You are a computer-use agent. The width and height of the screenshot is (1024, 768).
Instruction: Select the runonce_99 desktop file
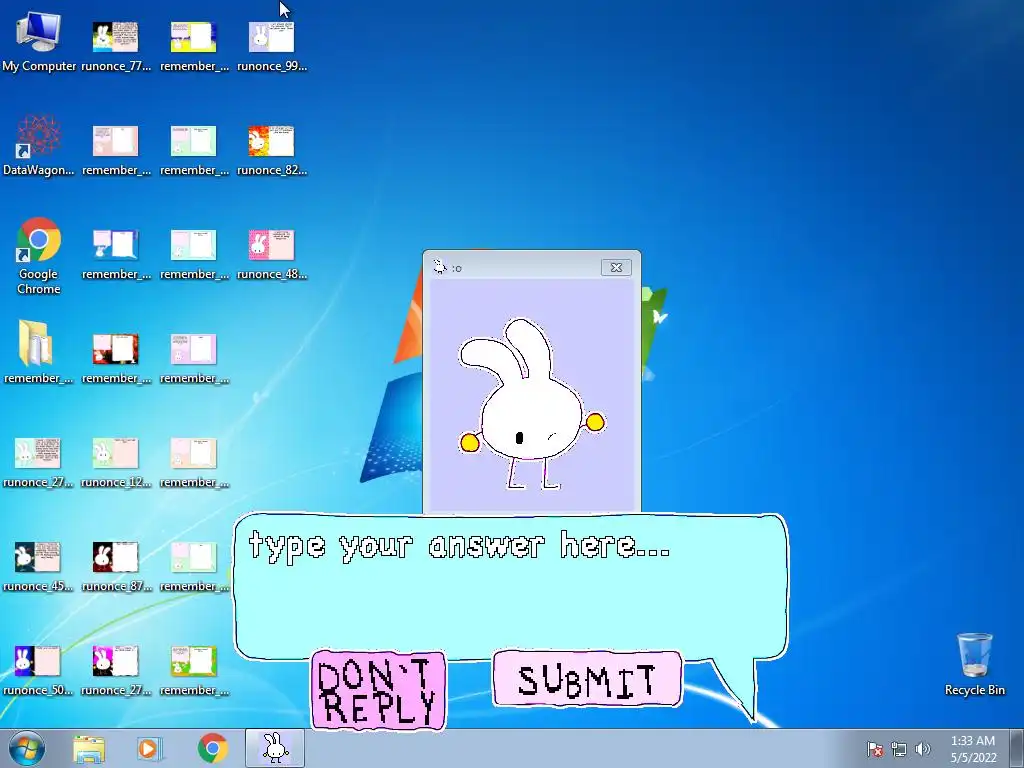[272, 44]
